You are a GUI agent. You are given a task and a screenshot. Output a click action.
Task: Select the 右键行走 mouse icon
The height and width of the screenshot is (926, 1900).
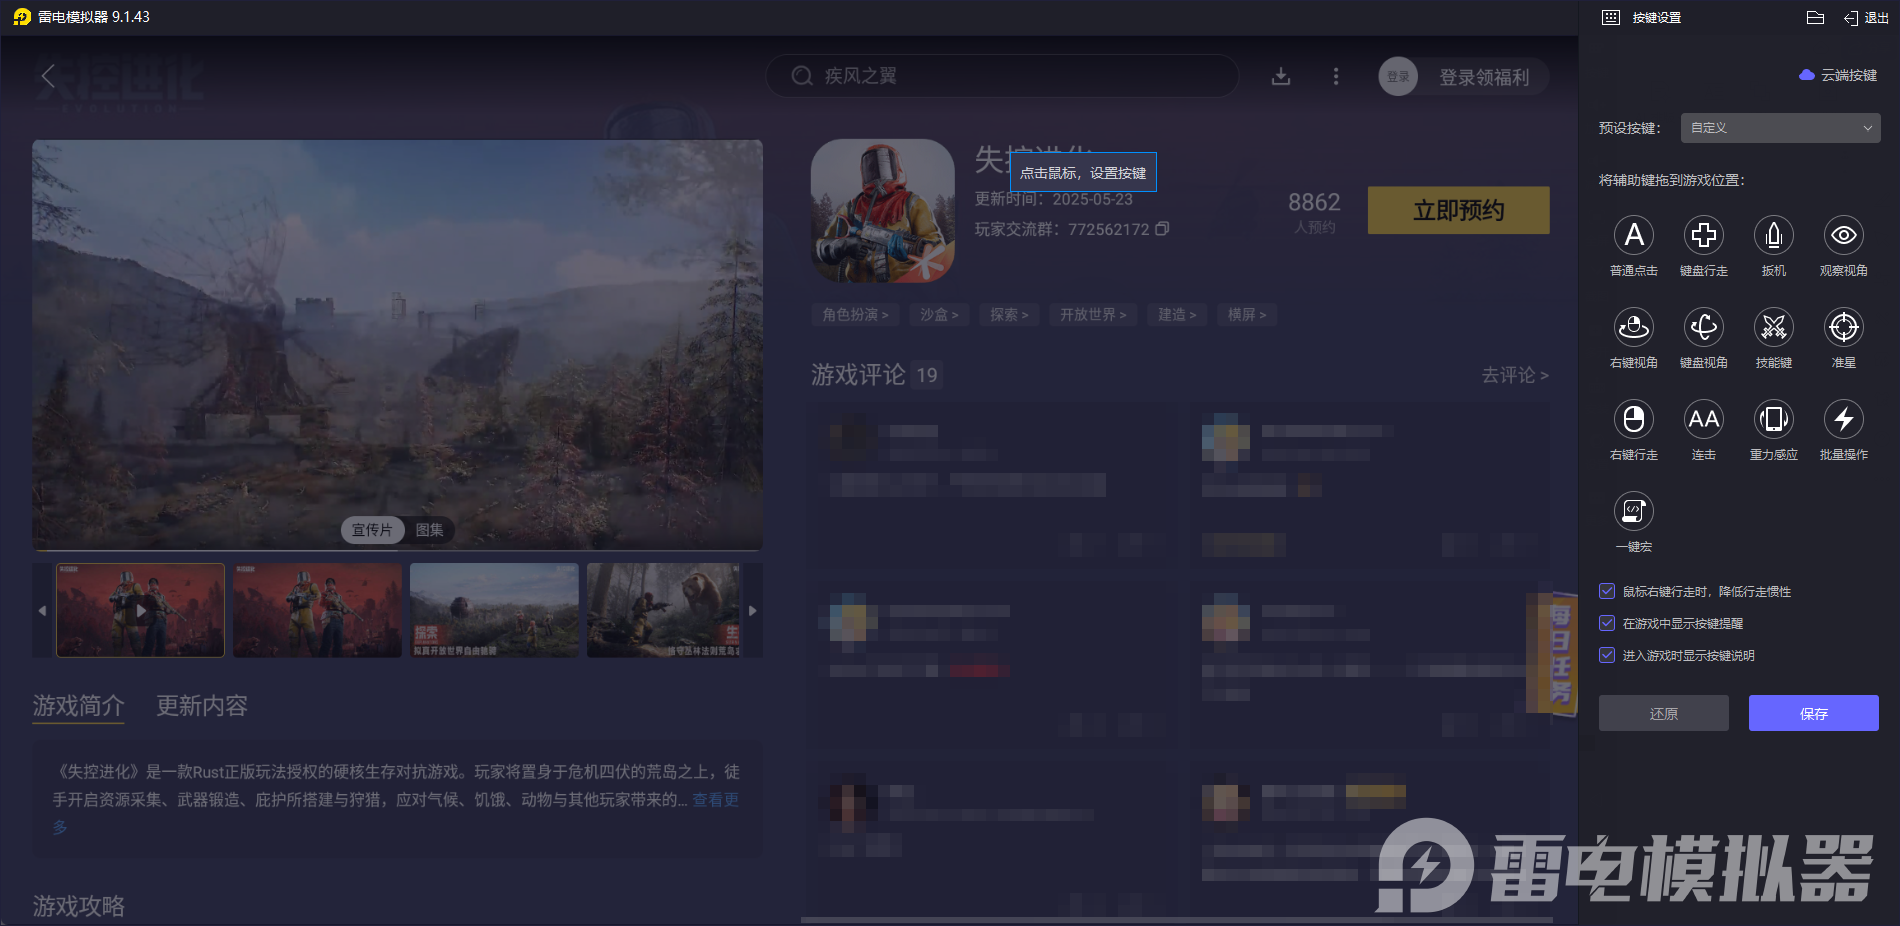tap(1634, 419)
